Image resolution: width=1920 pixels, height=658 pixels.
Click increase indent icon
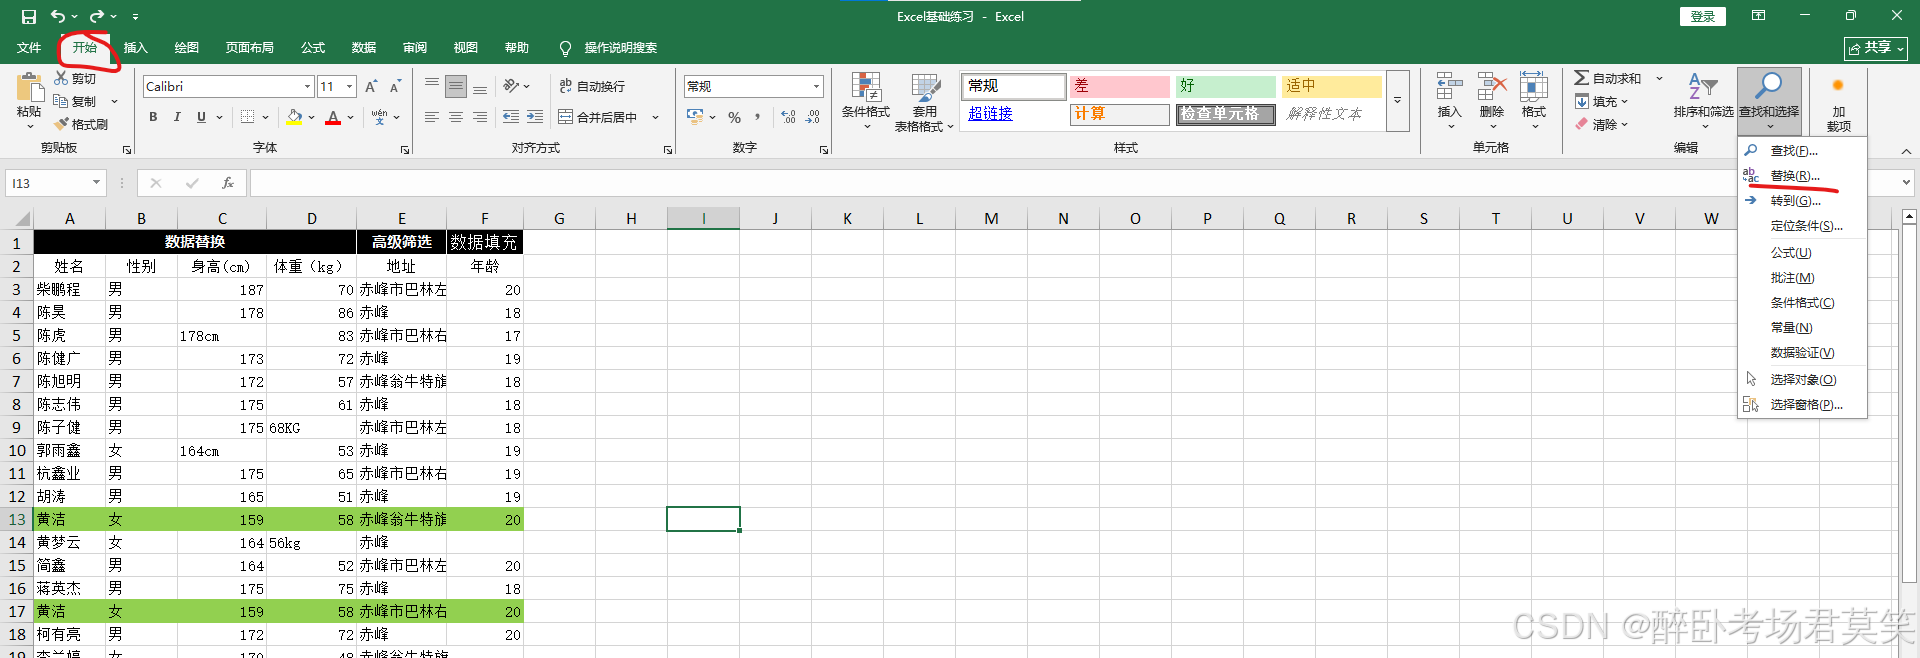coord(535,117)
